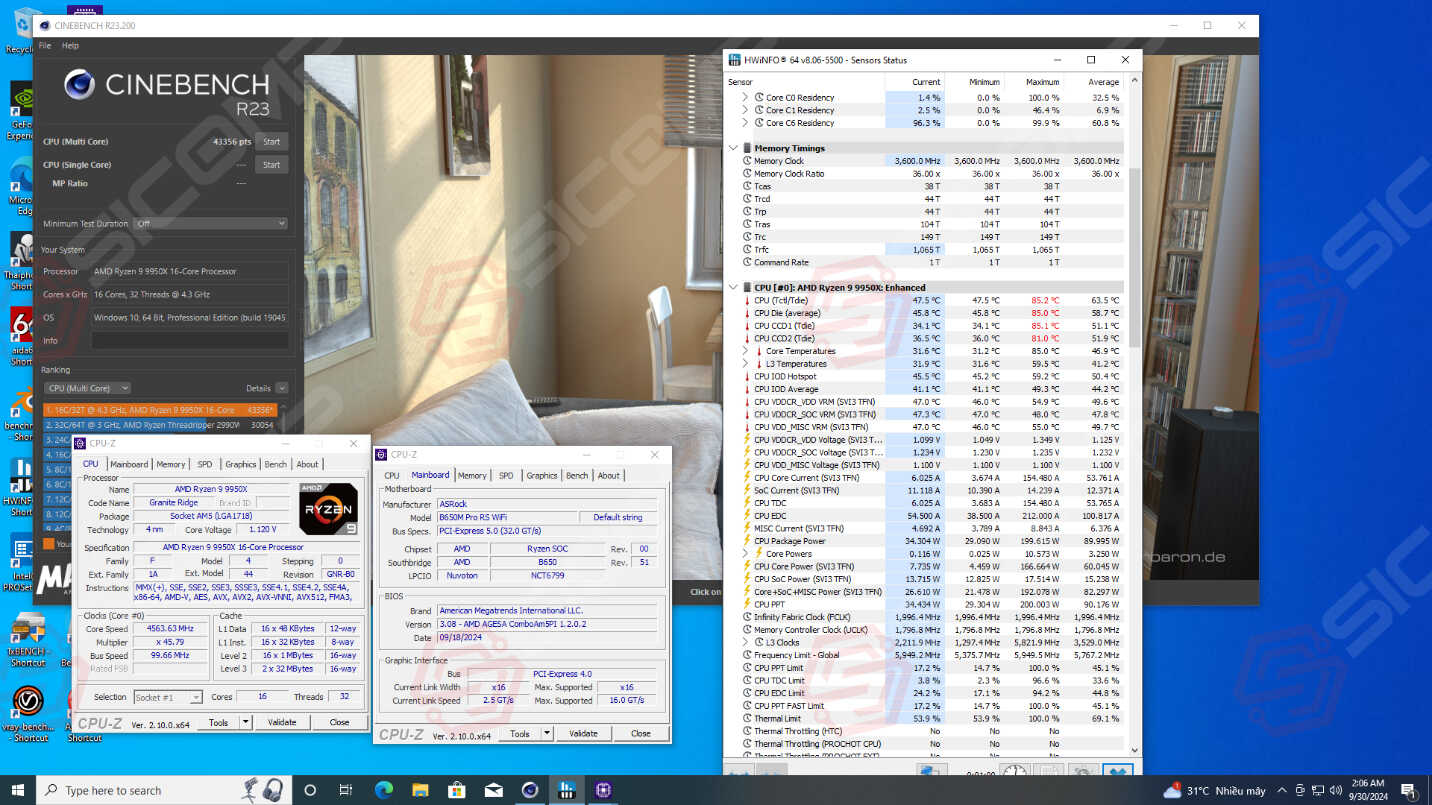This screenshot has width=1432, height=805.
Task: Click the Cinebench taskbar icon
Action: click(x=530, y=790)
